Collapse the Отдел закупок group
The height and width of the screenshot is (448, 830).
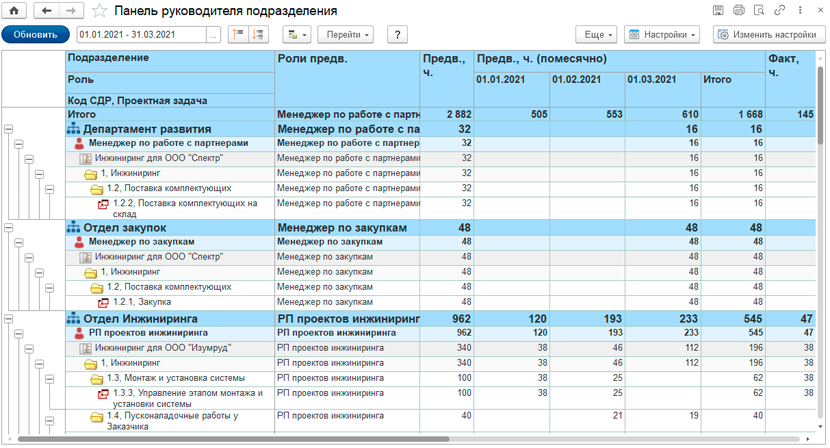point(9,228)
